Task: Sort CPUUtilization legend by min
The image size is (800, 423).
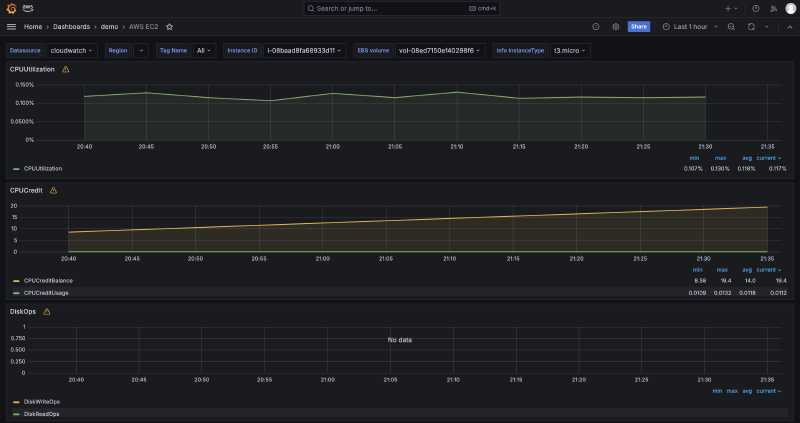Action: pyautogui.click(x=694, y=158)
